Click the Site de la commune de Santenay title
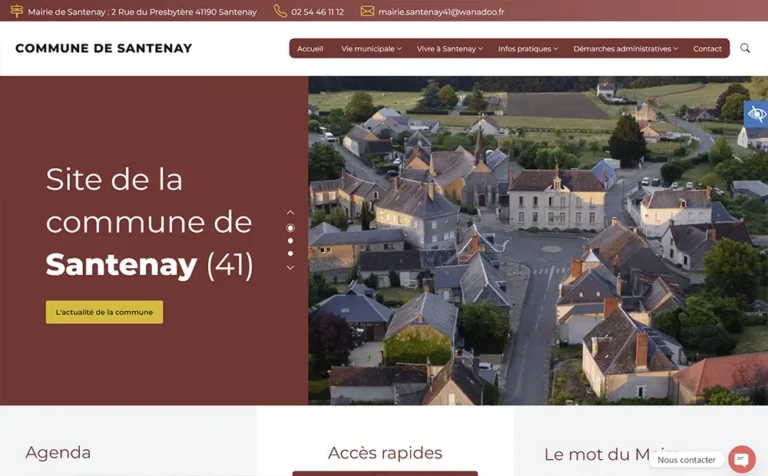This screenshot has width=768, height=476. coord(149,223)
